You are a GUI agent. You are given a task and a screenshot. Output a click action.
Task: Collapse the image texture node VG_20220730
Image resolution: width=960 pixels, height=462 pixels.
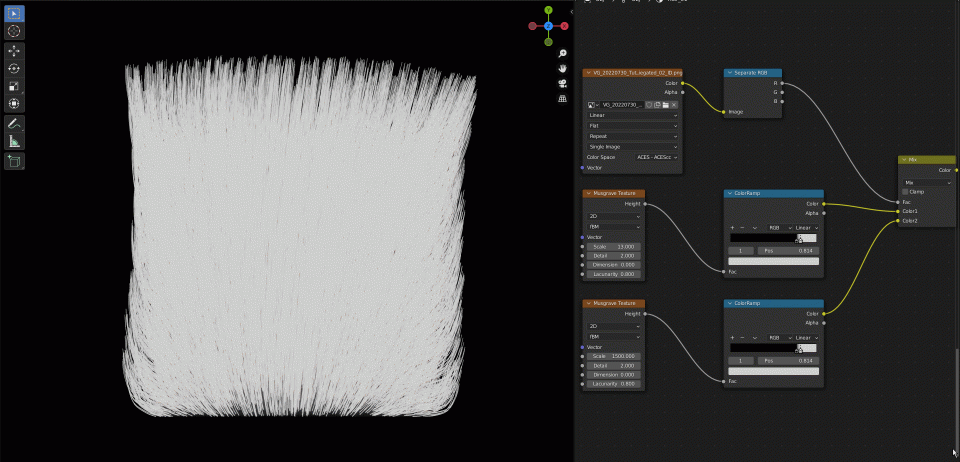(588, 73)
